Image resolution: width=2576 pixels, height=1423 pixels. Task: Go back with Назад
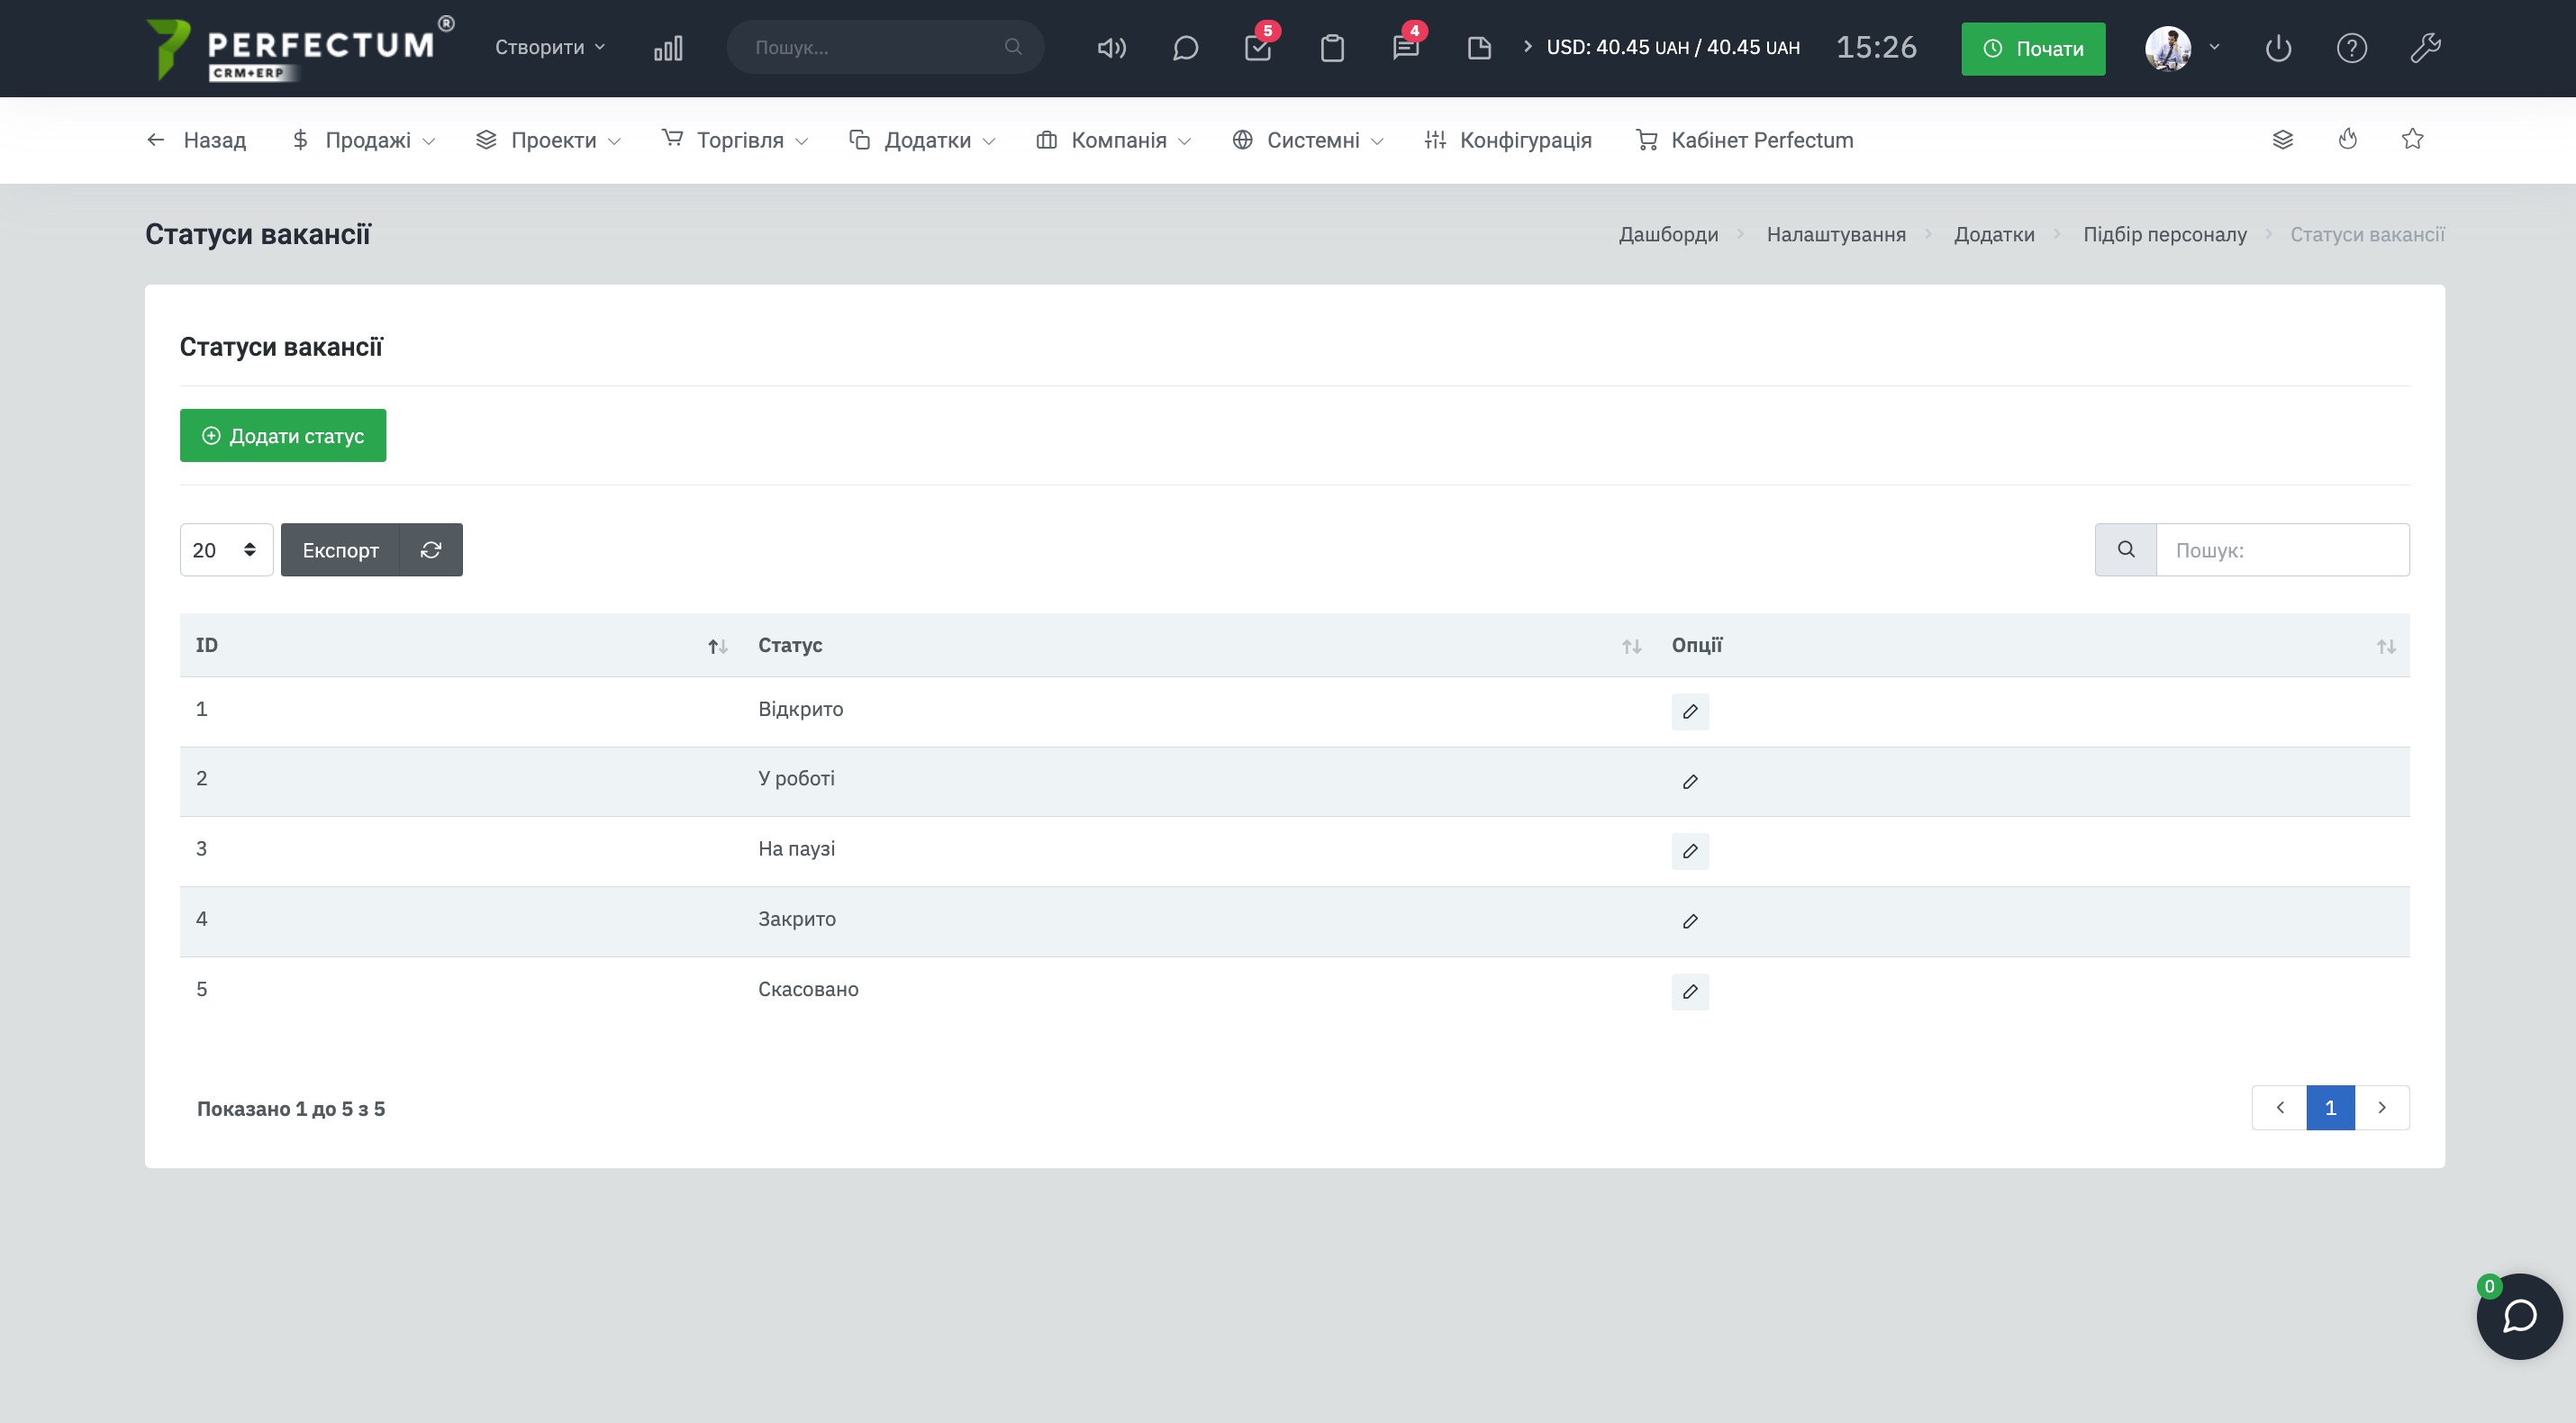[x=196, y=140]
